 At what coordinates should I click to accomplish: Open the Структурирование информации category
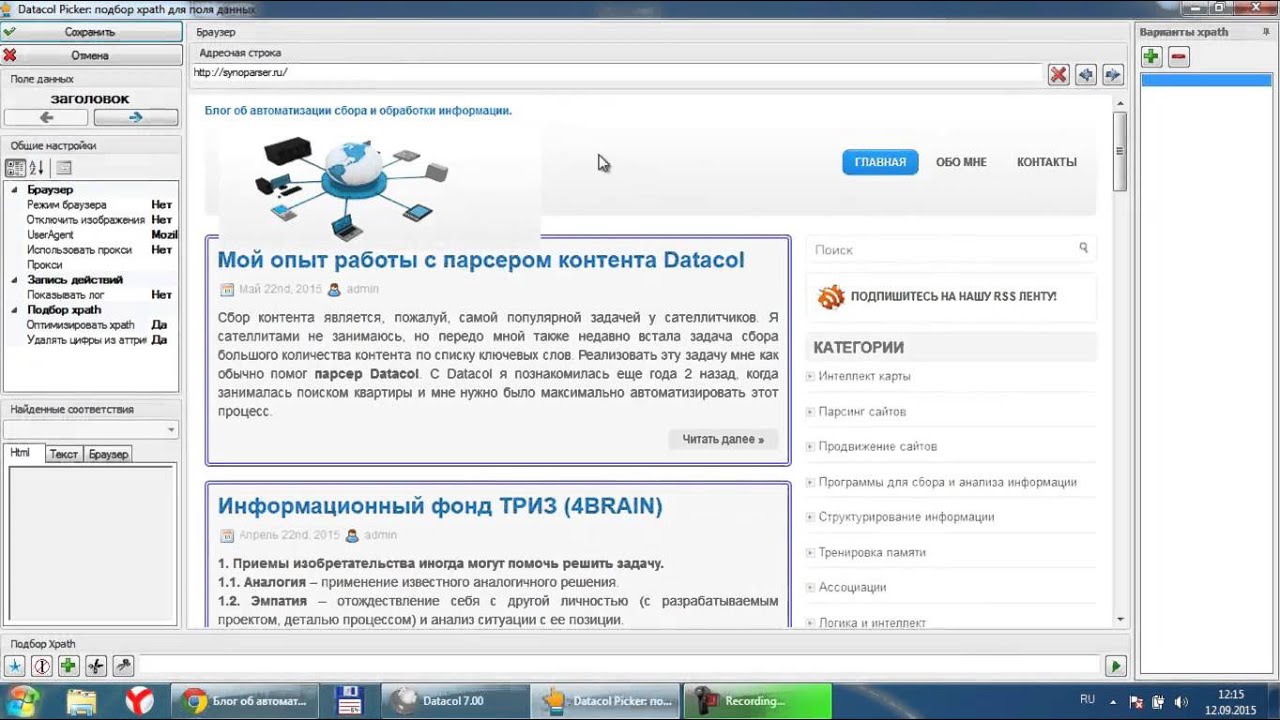(x=906, y=517)
